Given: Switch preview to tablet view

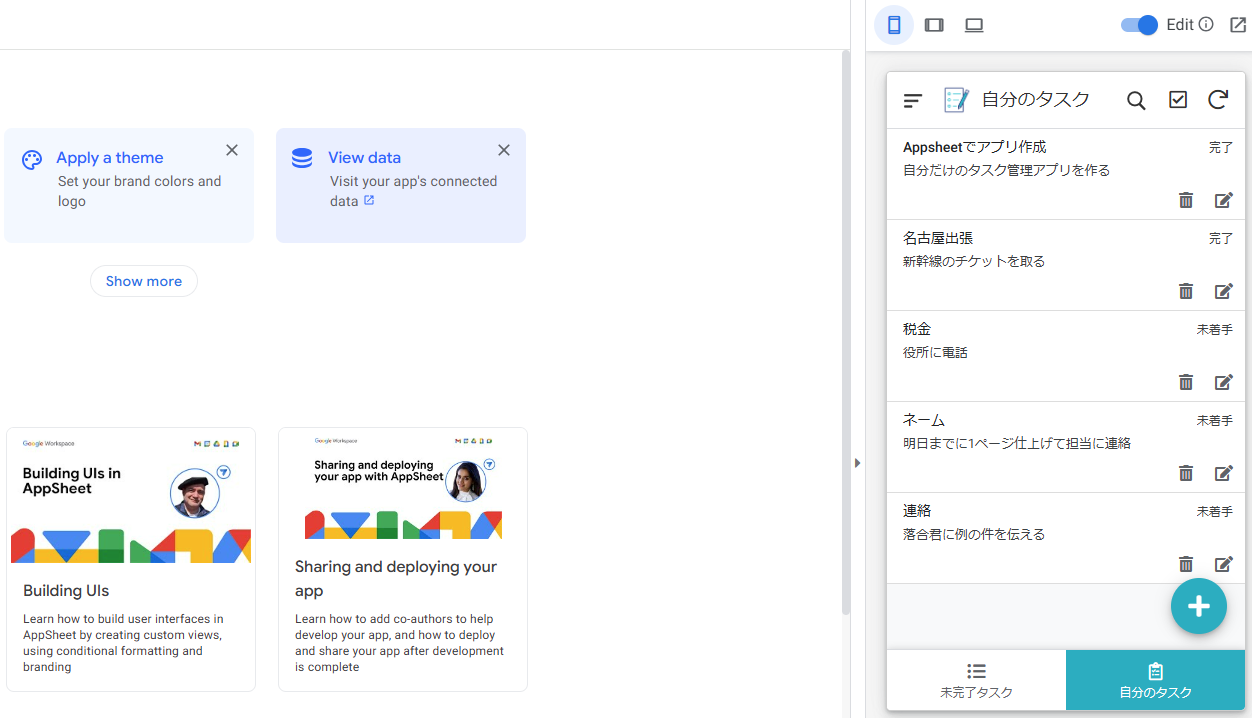Looking at the screenshot, I should pyautogui.click(x=933, y=24).
